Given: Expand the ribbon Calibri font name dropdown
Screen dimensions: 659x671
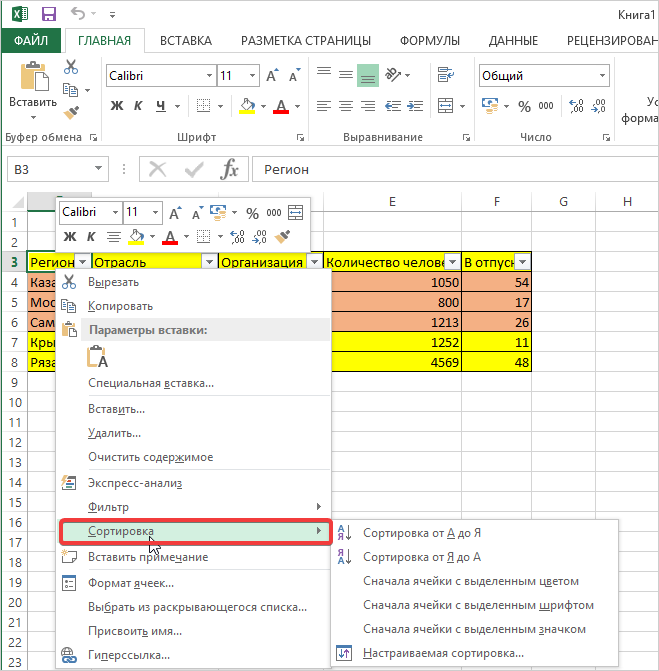Looking at the screenshot, I should point(207,76).
